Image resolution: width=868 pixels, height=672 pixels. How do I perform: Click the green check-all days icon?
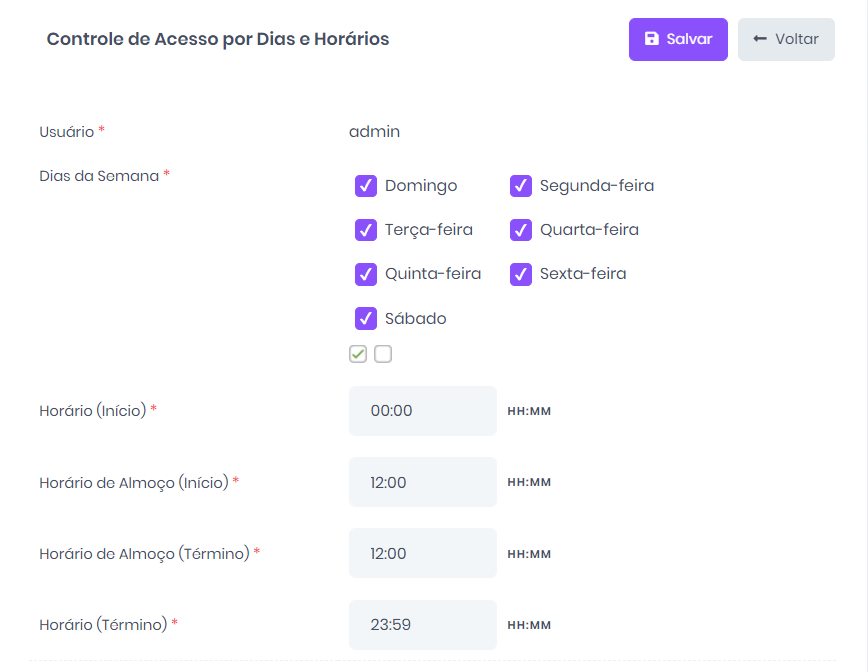tap(358, 354)
